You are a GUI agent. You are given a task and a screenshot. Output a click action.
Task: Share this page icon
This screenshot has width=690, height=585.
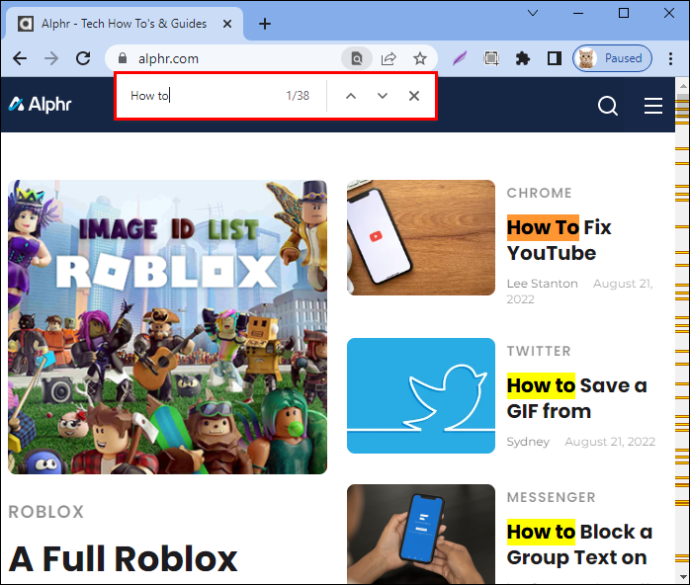389,58
